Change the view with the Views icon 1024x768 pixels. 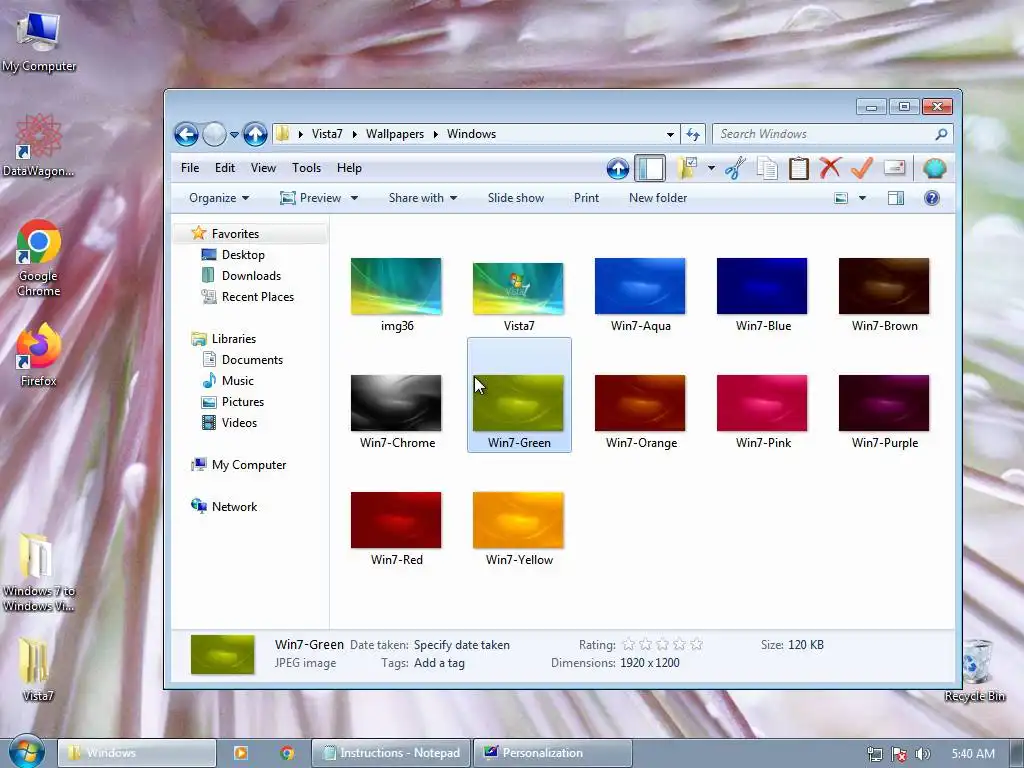pyautogui.click(x=841, y=198)
